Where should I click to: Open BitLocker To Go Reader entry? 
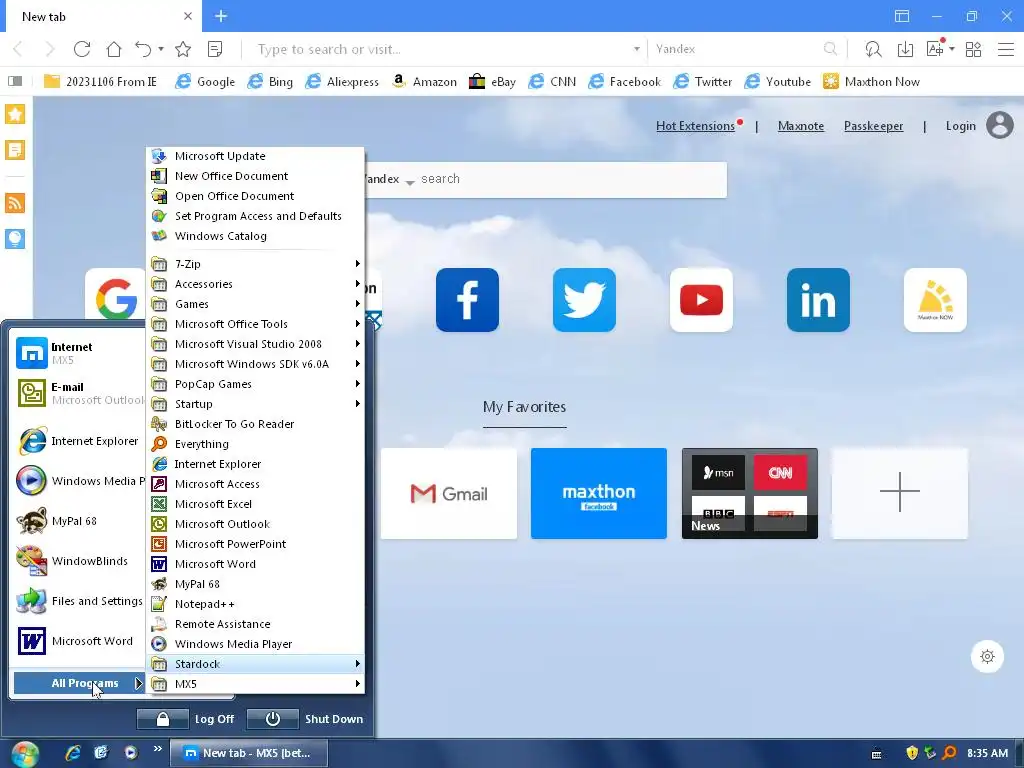255,424
